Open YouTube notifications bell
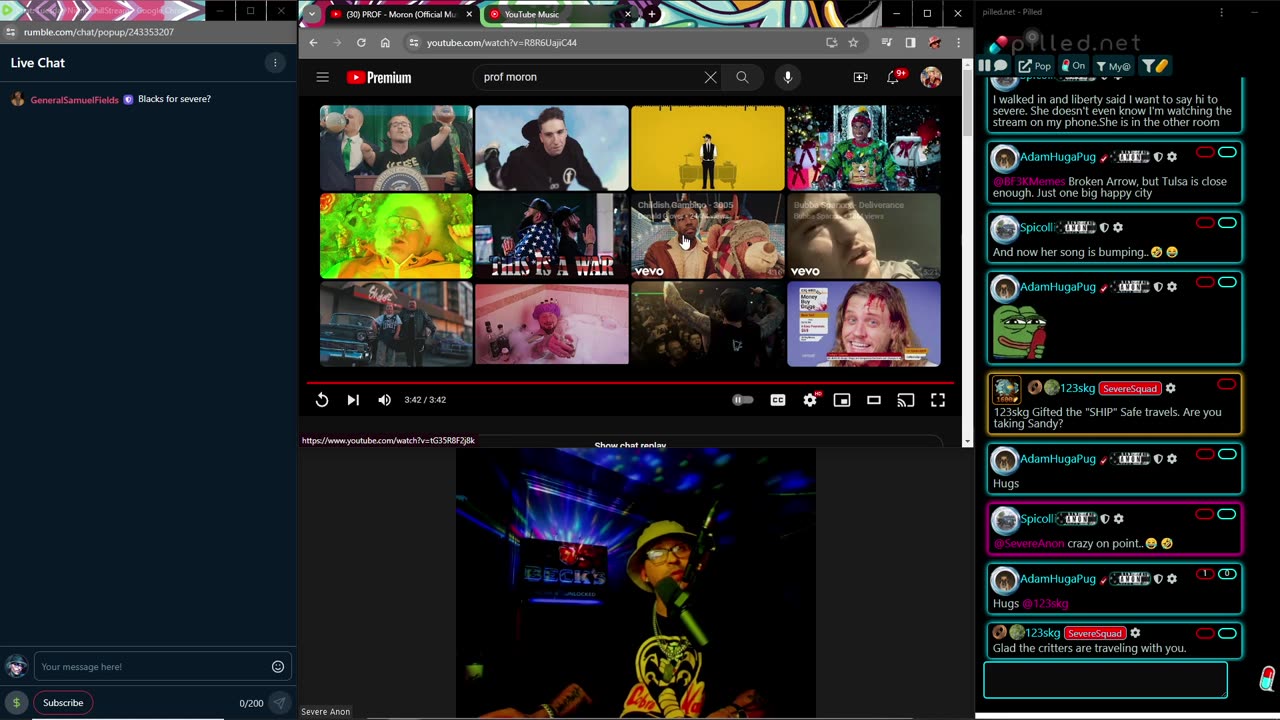Screen dimensions: 1280x720 pyautogui.click(x=893, y=77)
